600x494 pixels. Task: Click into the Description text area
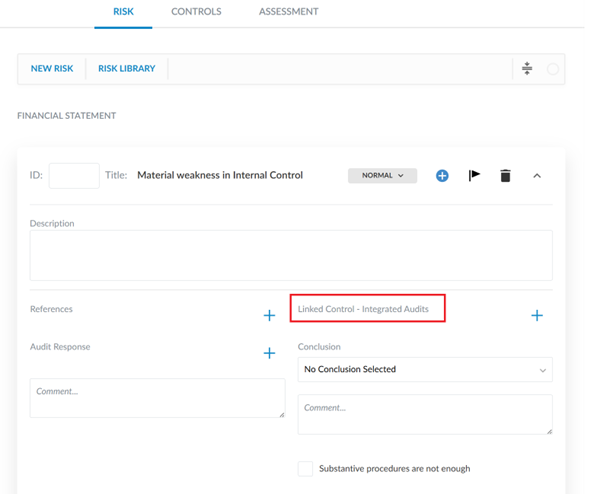(291, 255)
